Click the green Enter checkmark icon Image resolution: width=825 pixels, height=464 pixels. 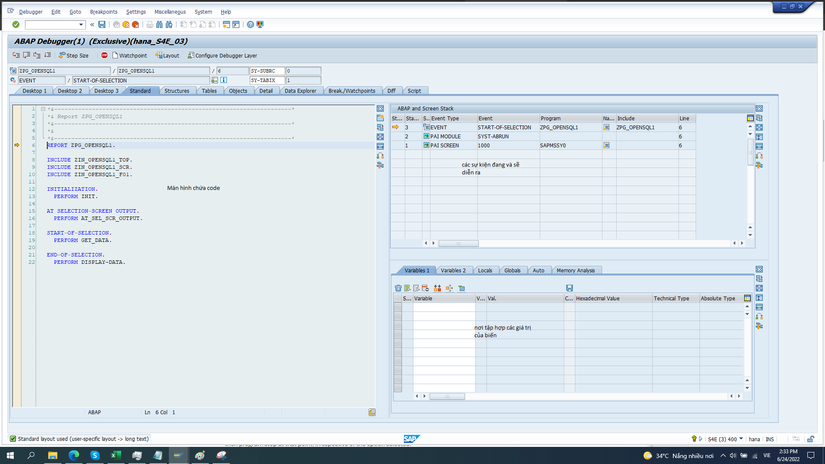point(16,24)
